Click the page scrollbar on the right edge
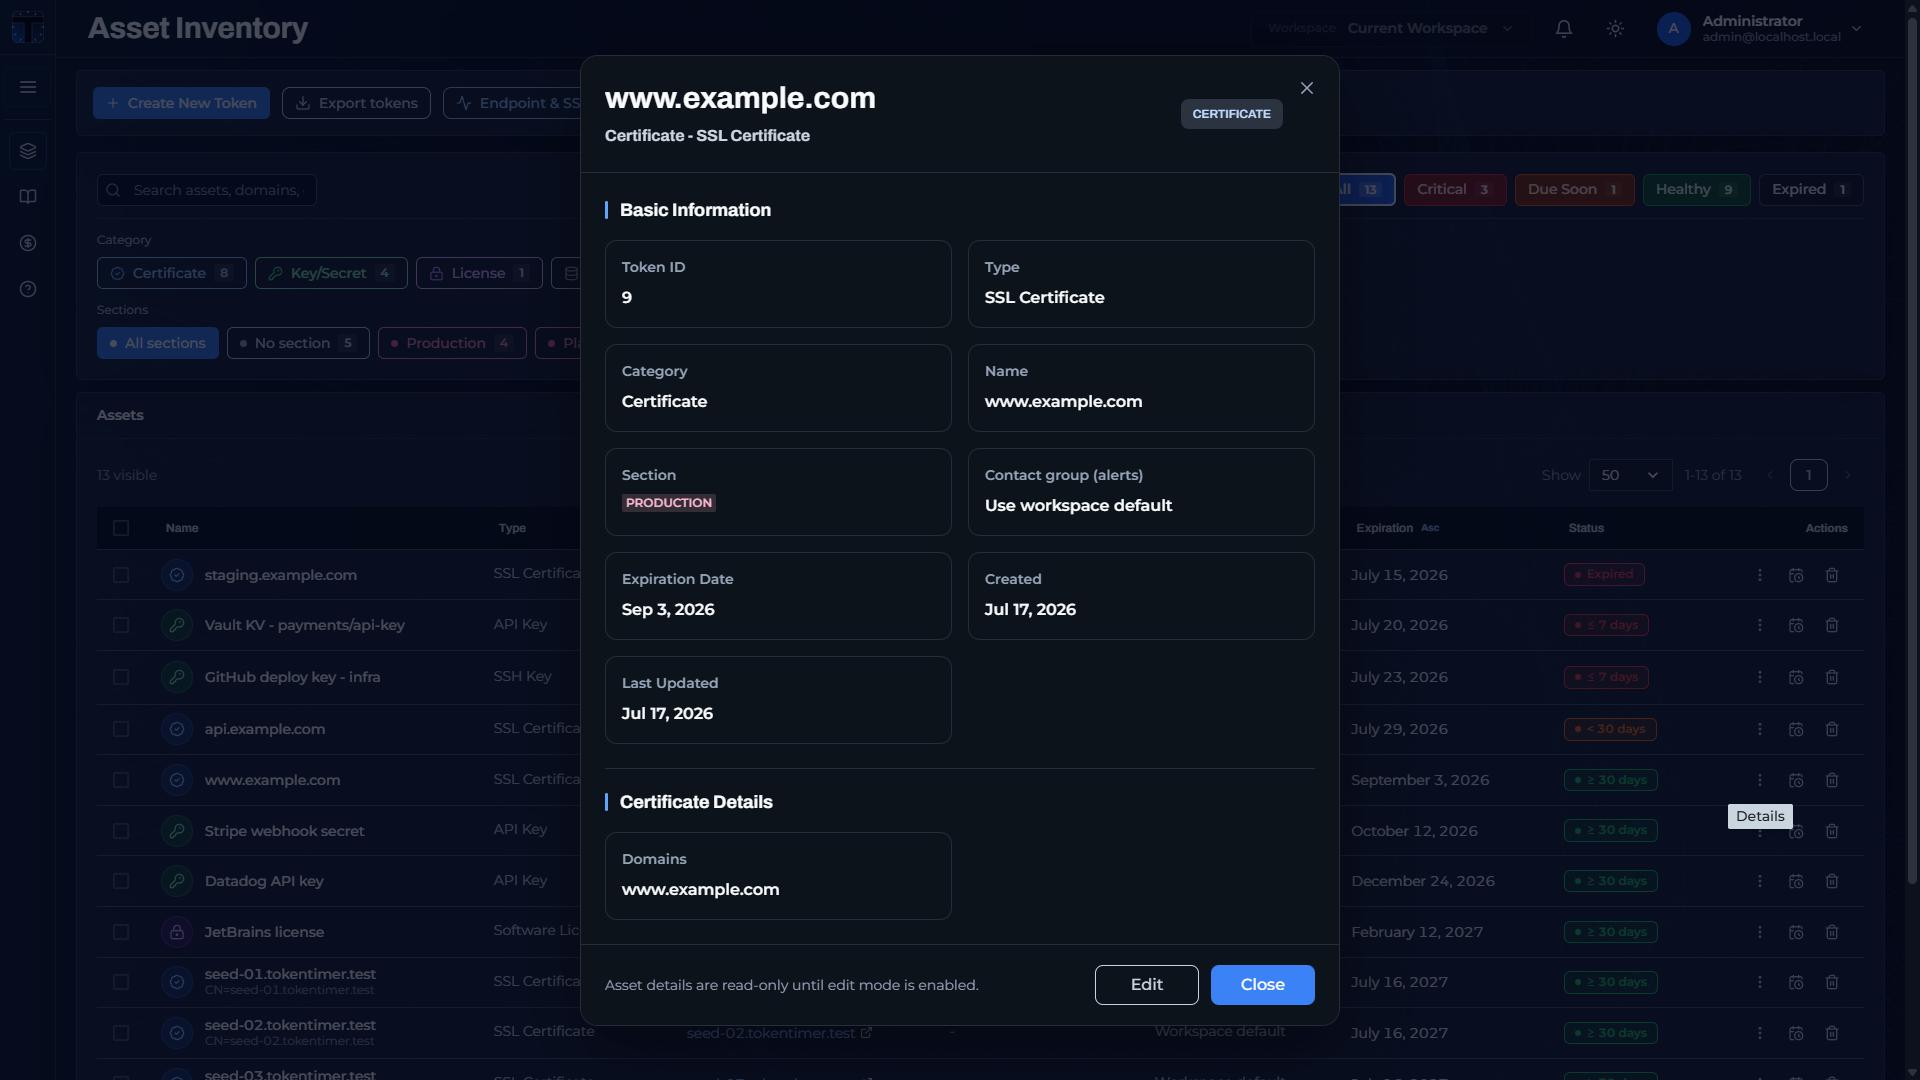The width and height of the screenshot is (1920, 1080). [x=1912, y=450]
